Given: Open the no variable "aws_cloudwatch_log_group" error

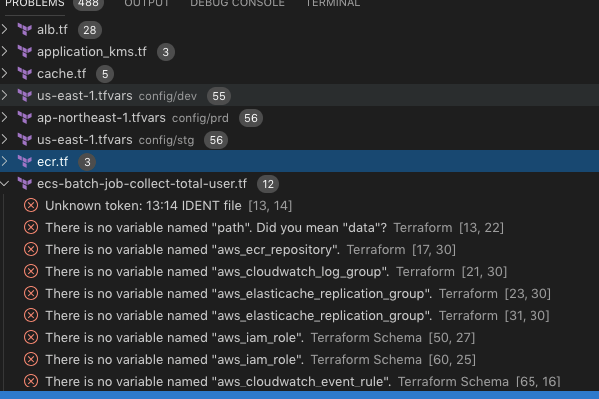Looking at the screenshot, I should (x=300, y=272).
